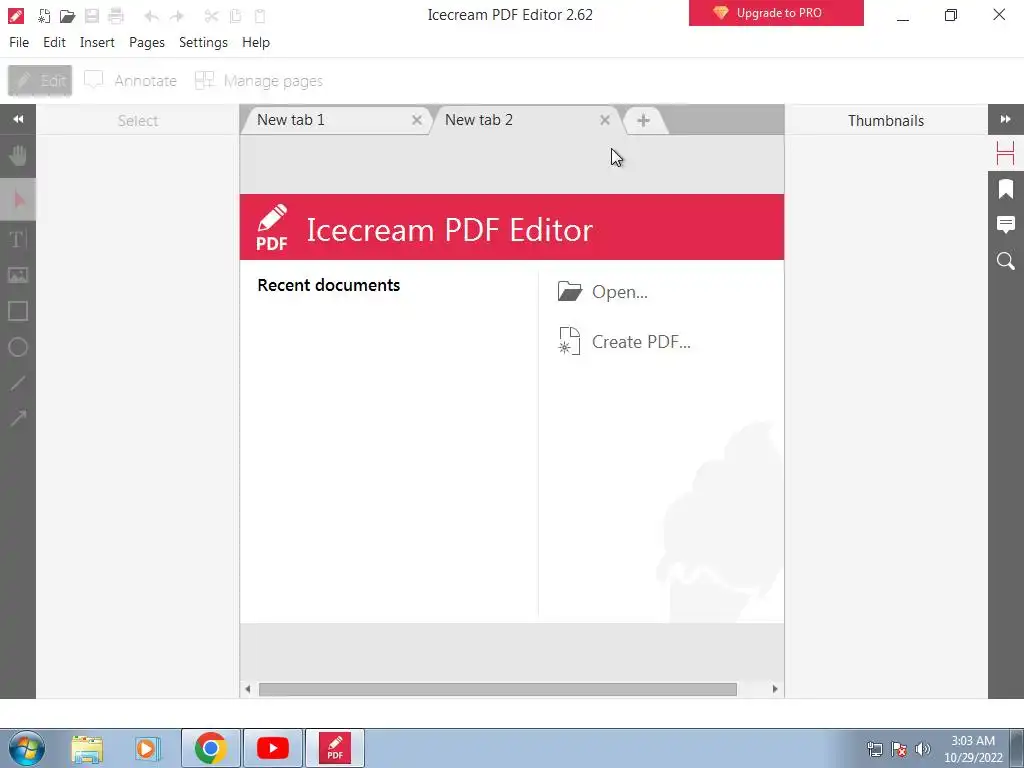Click the redo arrow icon
This screenshot has width=1024, height=768.
[176, 16]
